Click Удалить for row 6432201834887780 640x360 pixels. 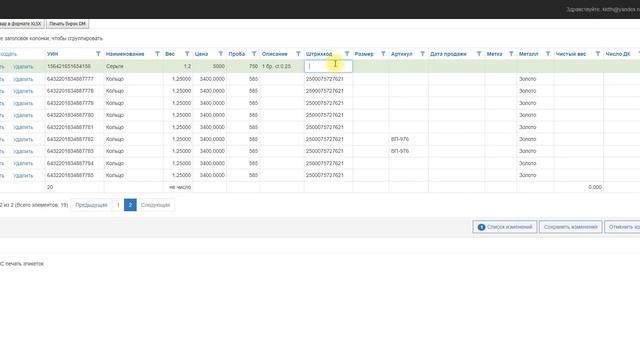click(23, 115)
